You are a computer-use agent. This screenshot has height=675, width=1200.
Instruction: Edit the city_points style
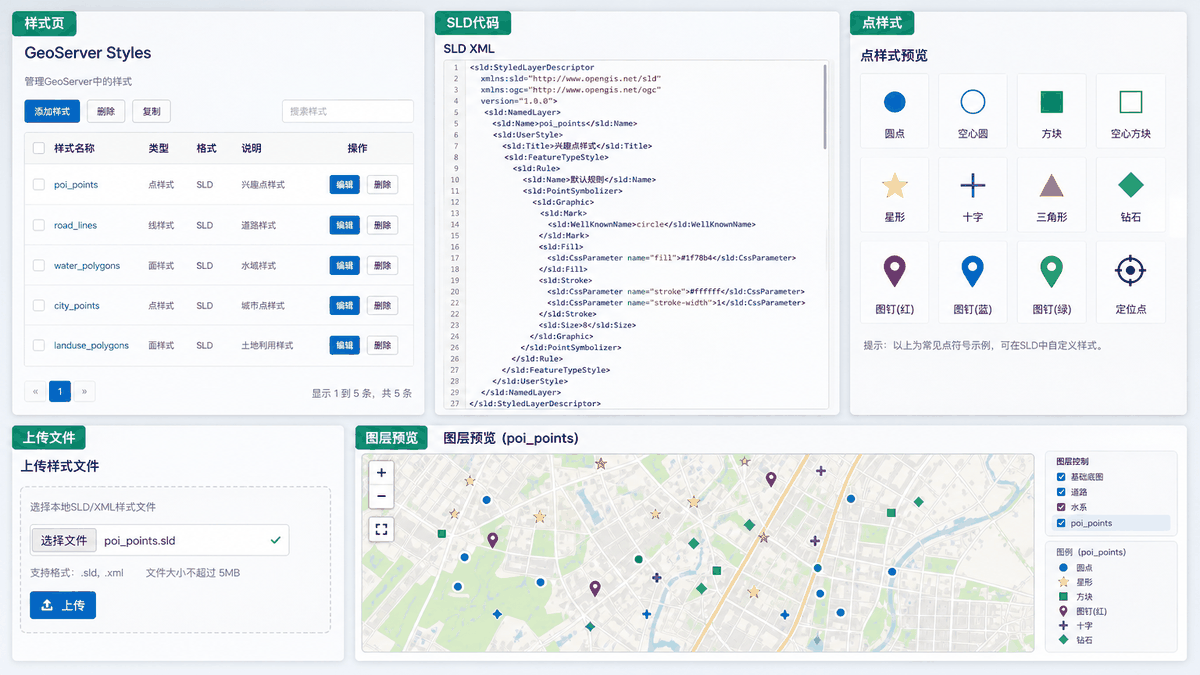click(344, 305)
